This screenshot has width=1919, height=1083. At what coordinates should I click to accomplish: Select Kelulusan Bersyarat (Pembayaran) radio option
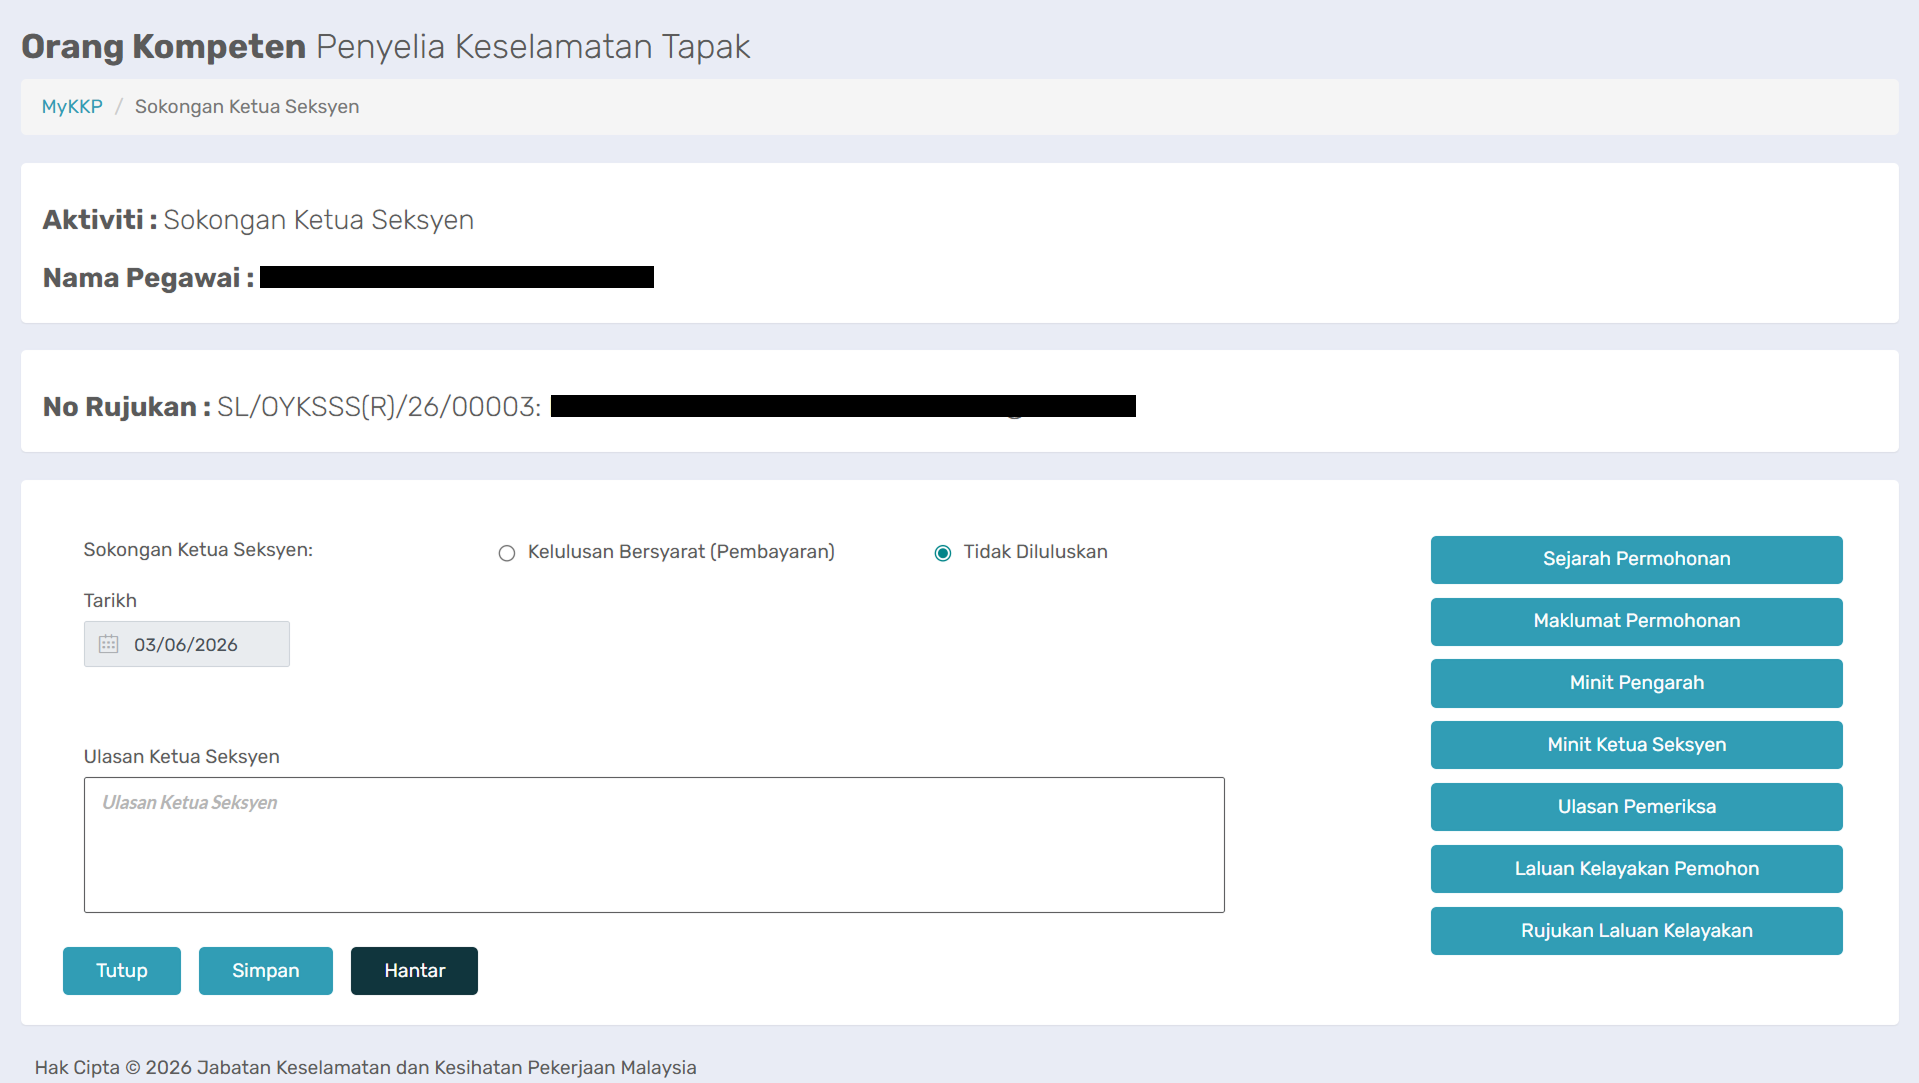[507, 553]
